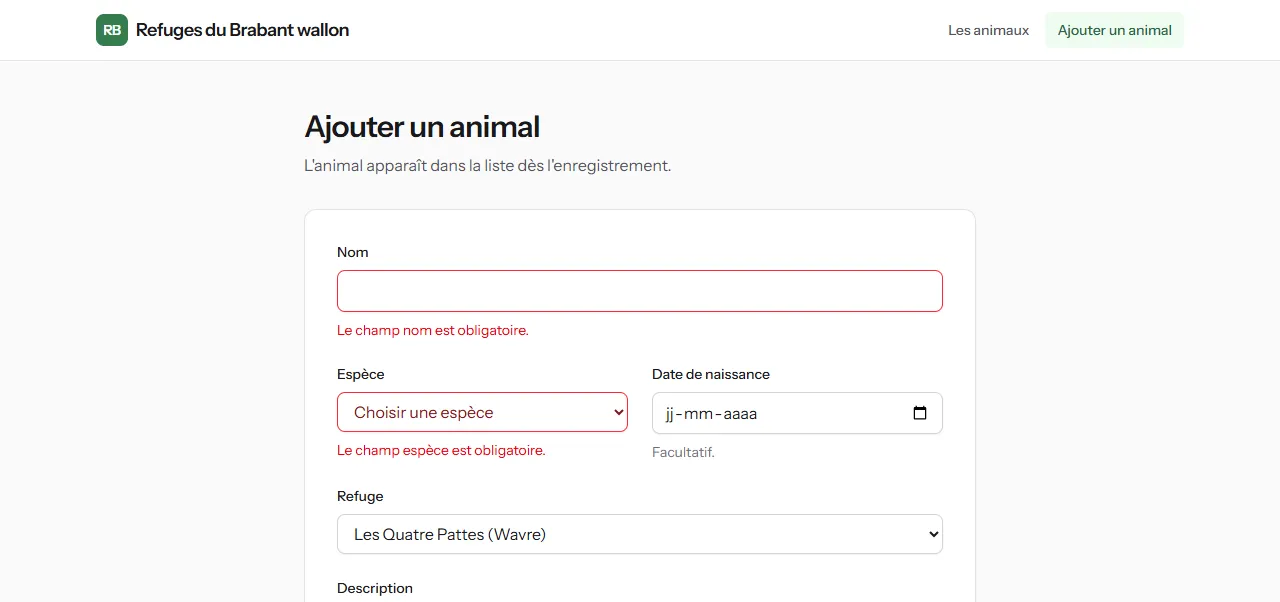Open the date picker calendar icon
Image resolution: width=1280 pixels, height=602 pixels.
920,413
